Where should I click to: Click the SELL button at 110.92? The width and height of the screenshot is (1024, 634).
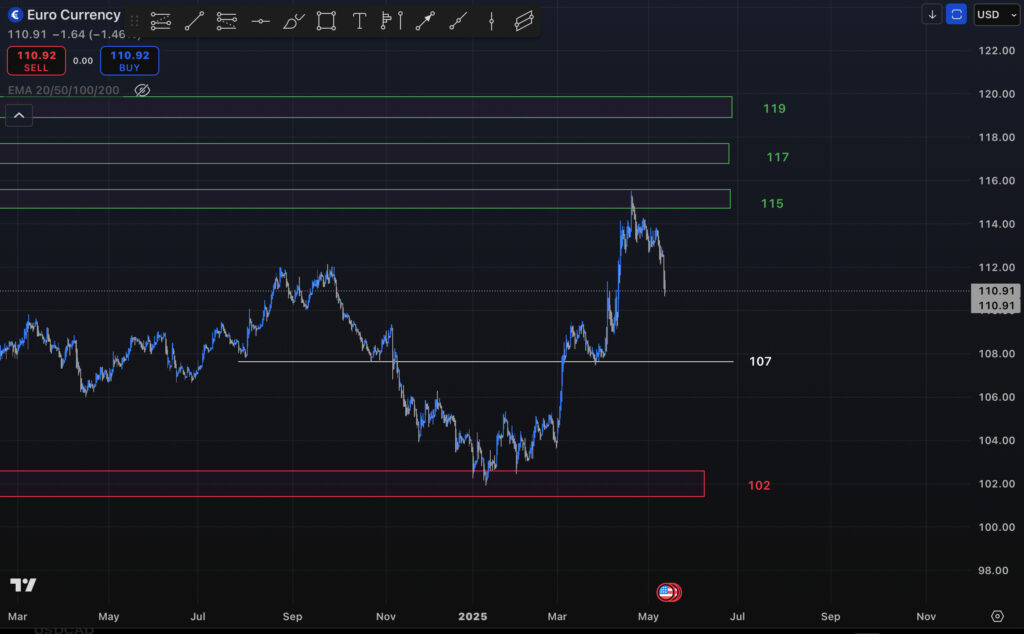point(36,60)
